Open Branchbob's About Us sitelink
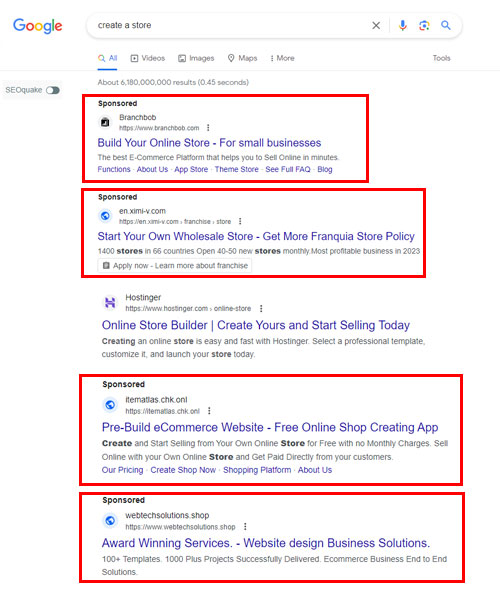 click(x=152, y=170)
